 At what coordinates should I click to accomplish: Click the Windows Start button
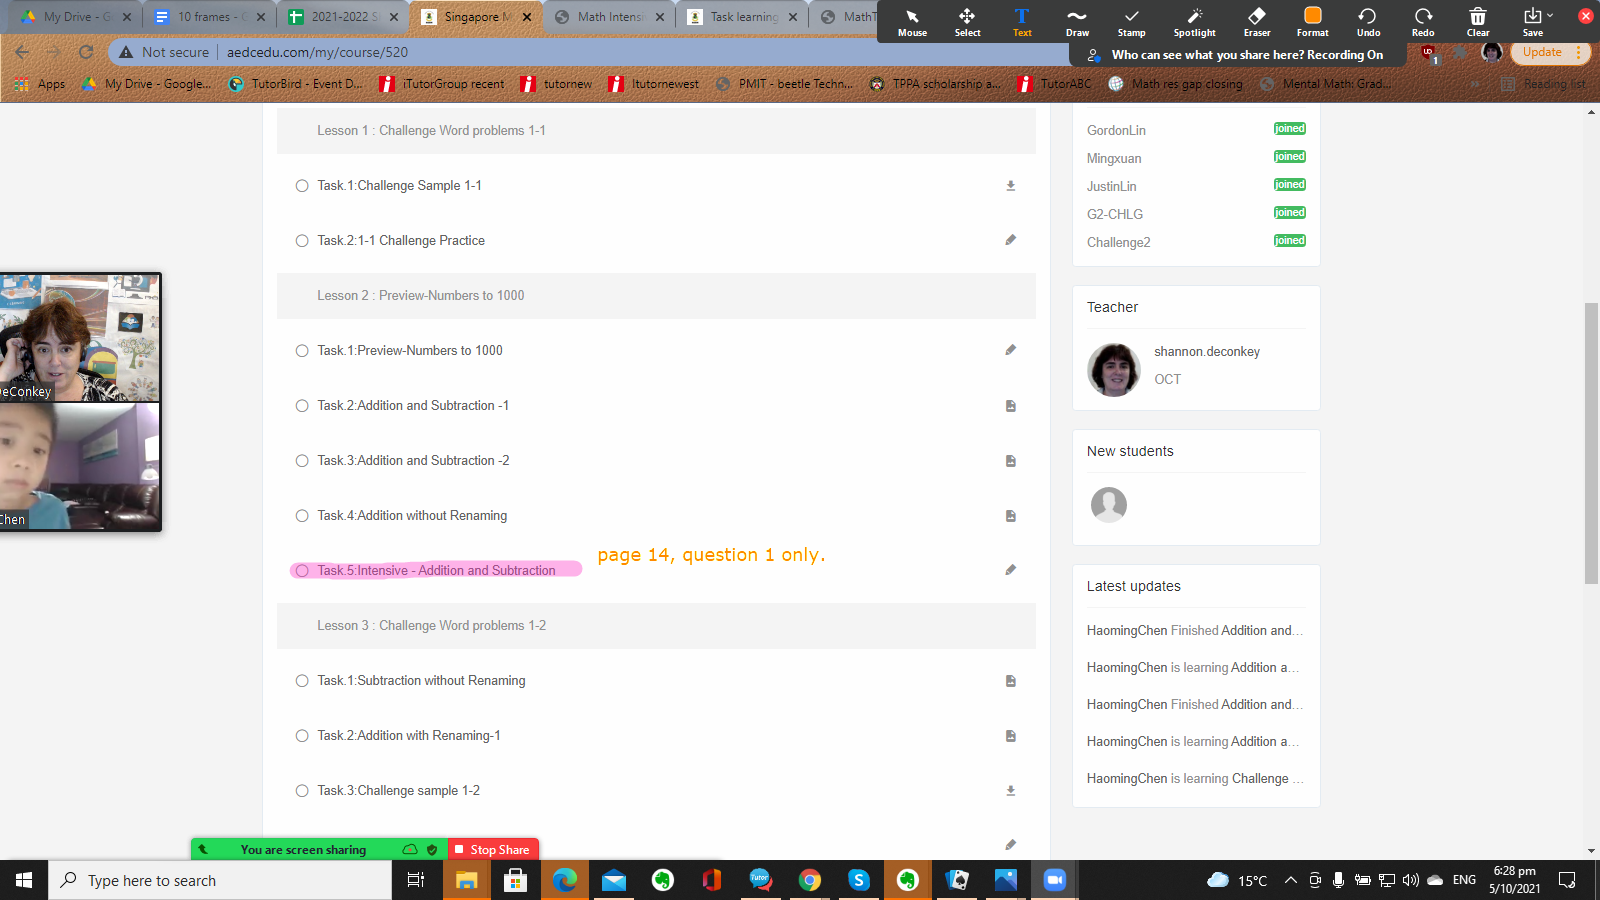24,880
